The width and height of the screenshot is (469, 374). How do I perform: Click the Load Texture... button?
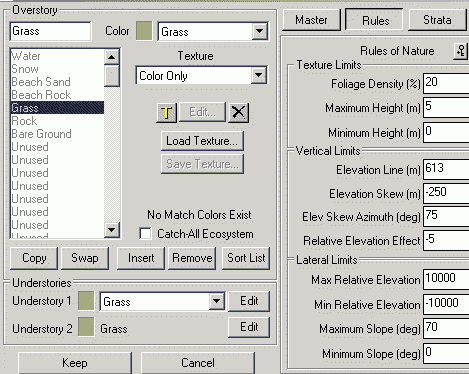click(x=202, y=141)
